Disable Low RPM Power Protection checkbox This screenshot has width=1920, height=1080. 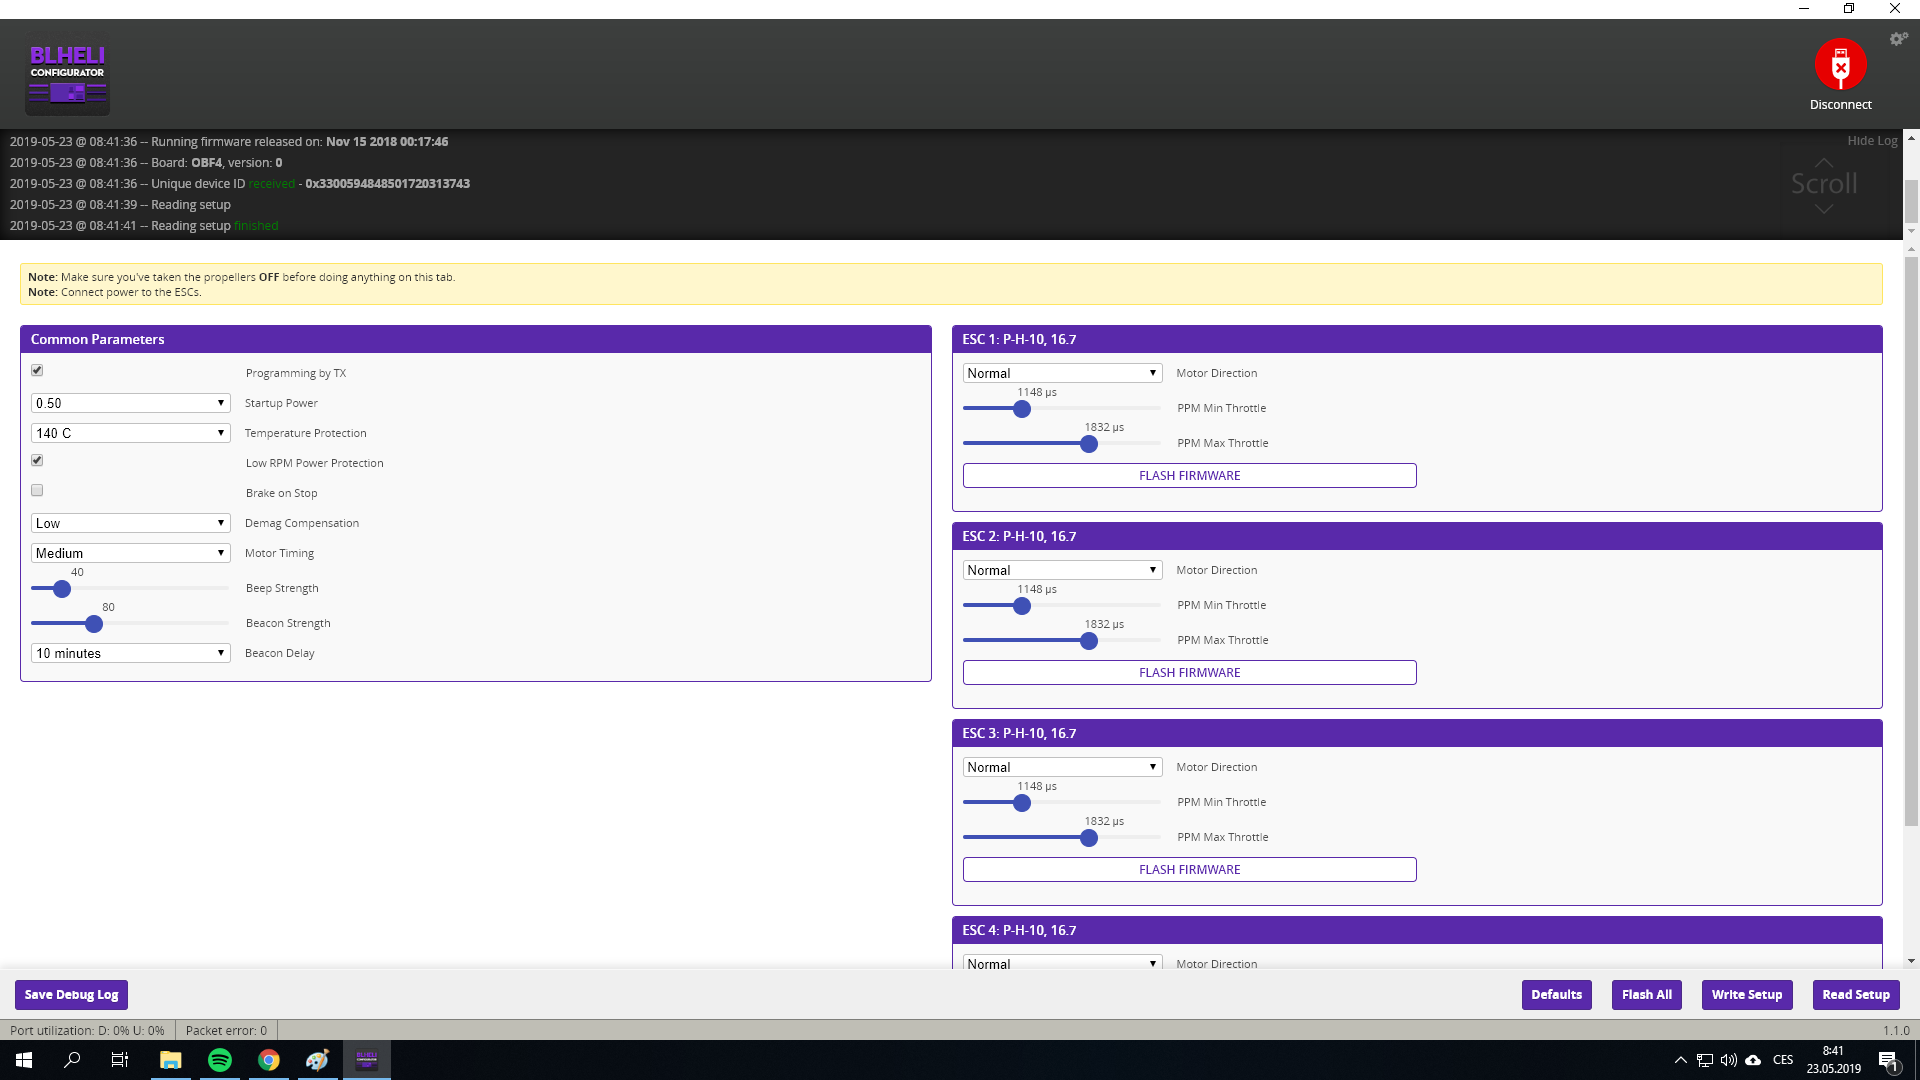(37, 461)
